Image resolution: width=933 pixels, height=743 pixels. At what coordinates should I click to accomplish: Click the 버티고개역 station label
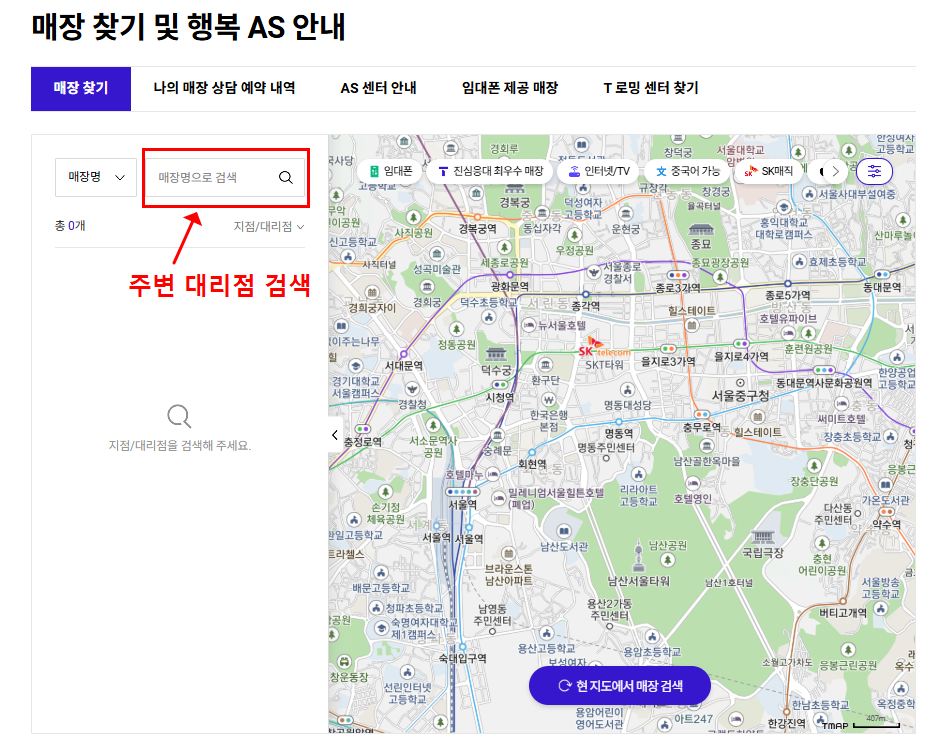coord(843,613)
